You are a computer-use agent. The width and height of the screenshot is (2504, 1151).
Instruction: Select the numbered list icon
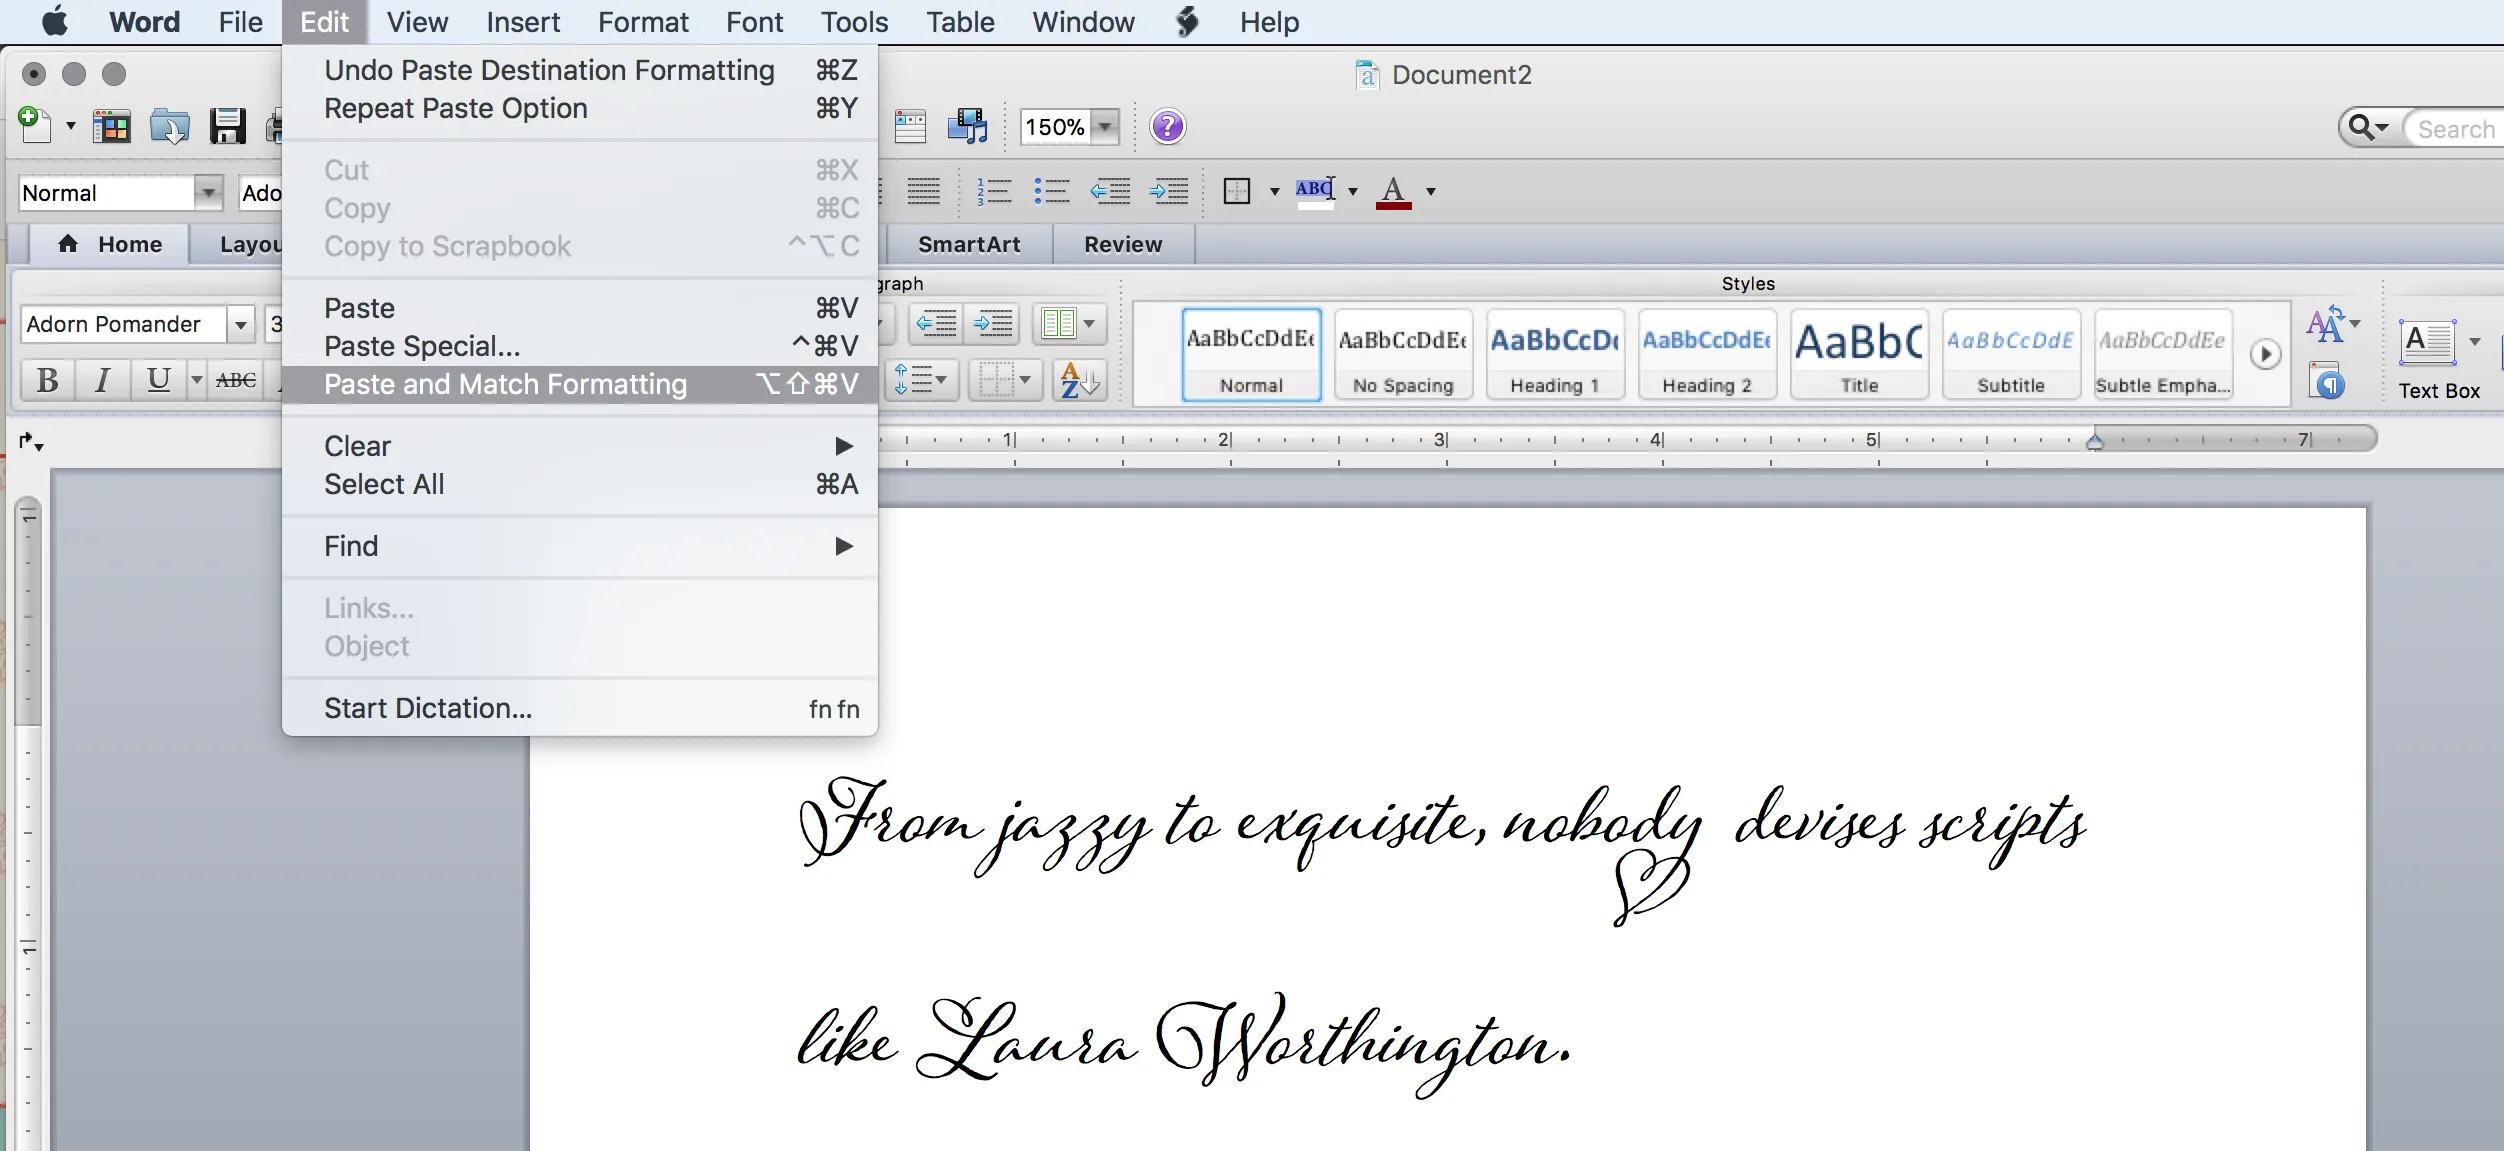pyautogui.click(x=995, y=191)
